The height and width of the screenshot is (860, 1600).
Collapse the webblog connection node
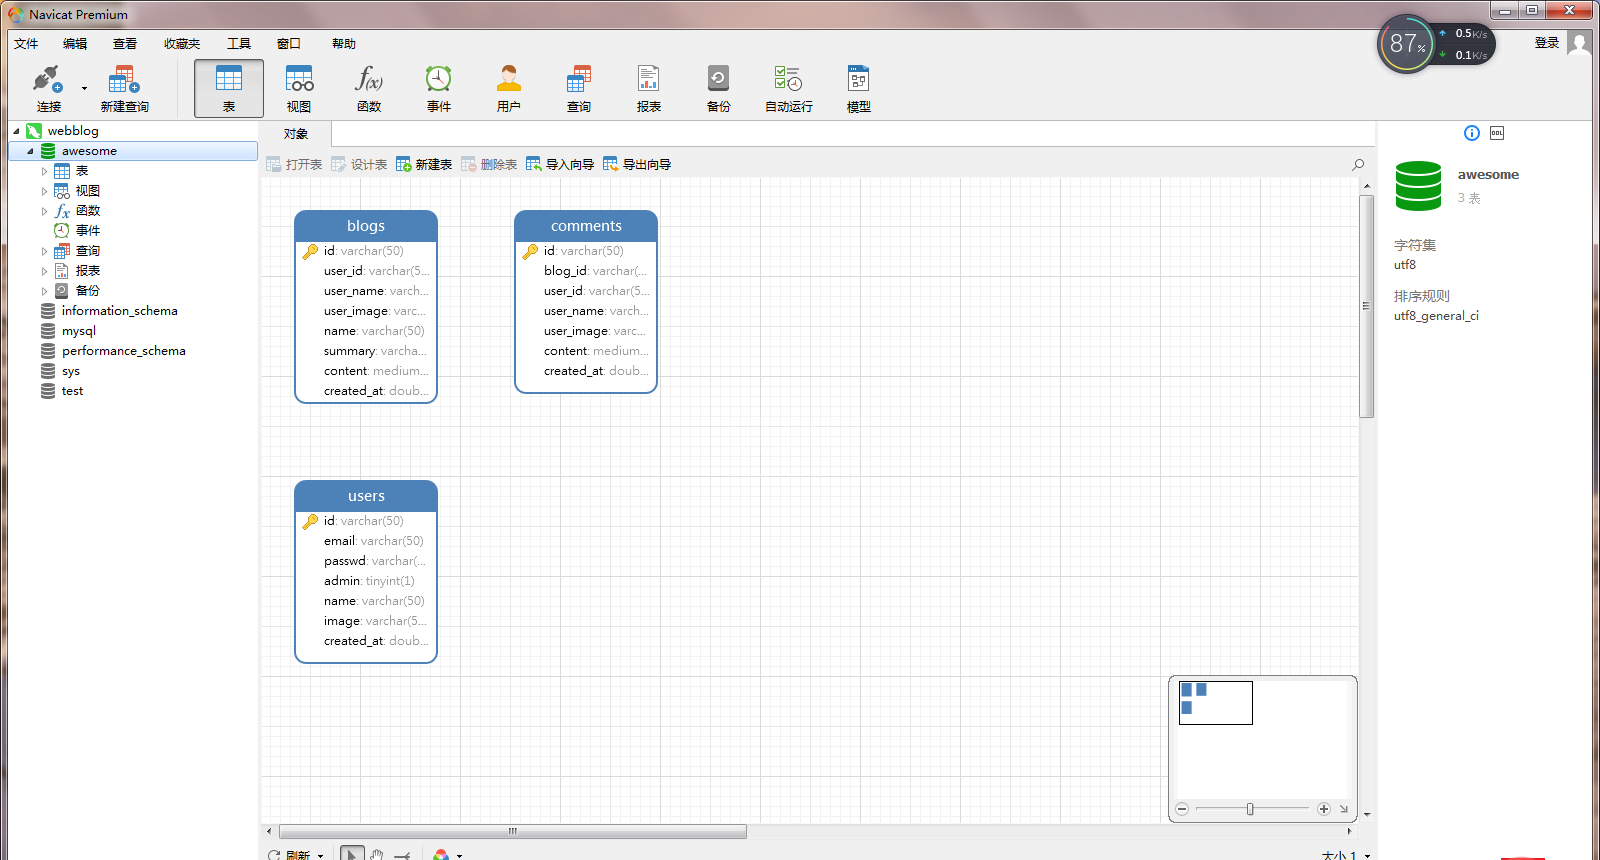pos(16,131)
